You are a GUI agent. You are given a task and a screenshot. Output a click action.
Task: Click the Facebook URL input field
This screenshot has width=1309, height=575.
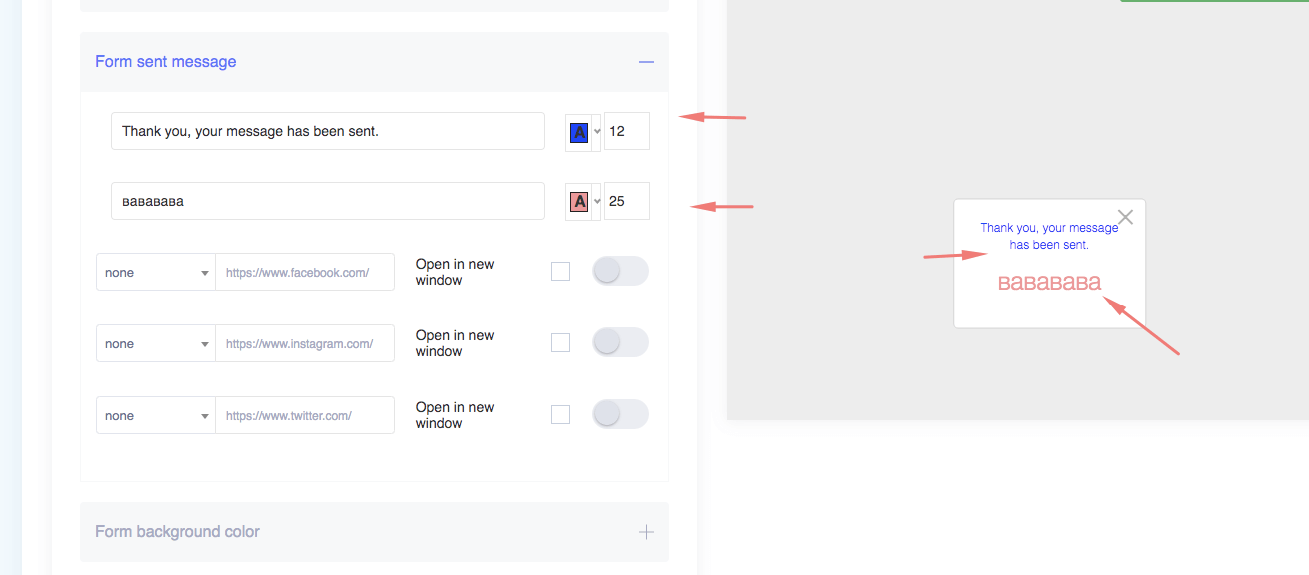point(304,272)
